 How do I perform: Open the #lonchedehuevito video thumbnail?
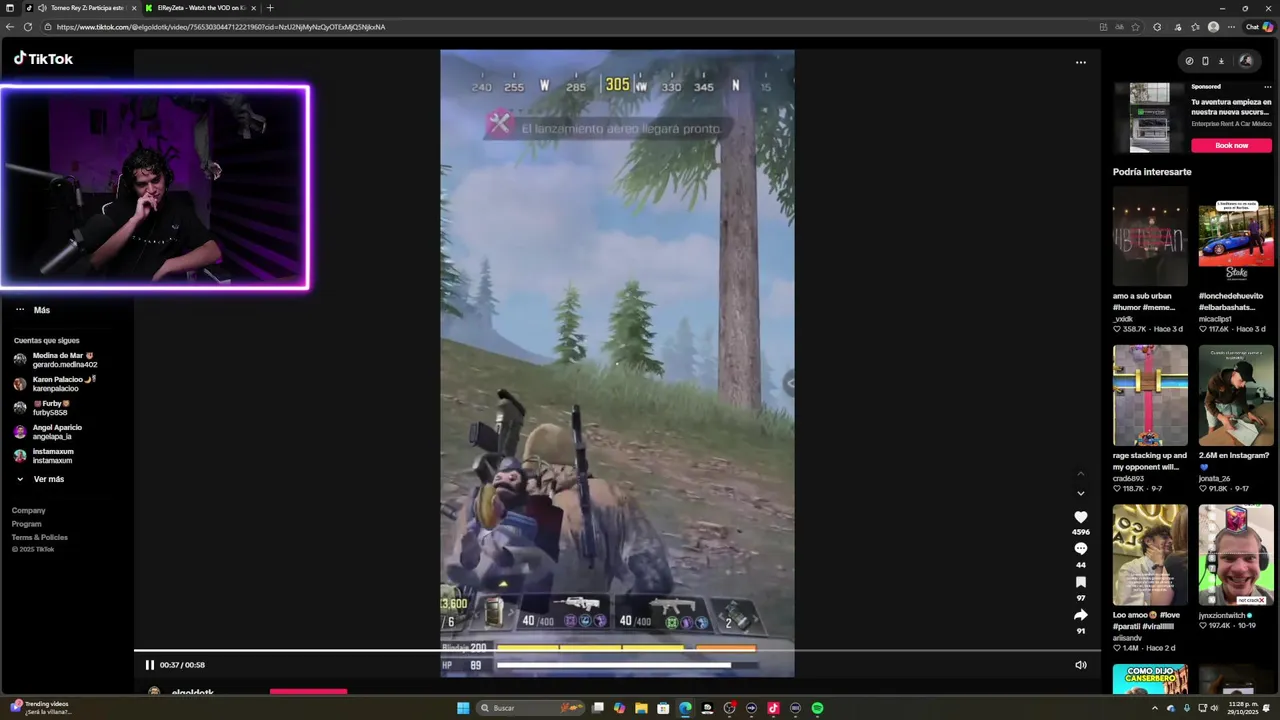1236,236
